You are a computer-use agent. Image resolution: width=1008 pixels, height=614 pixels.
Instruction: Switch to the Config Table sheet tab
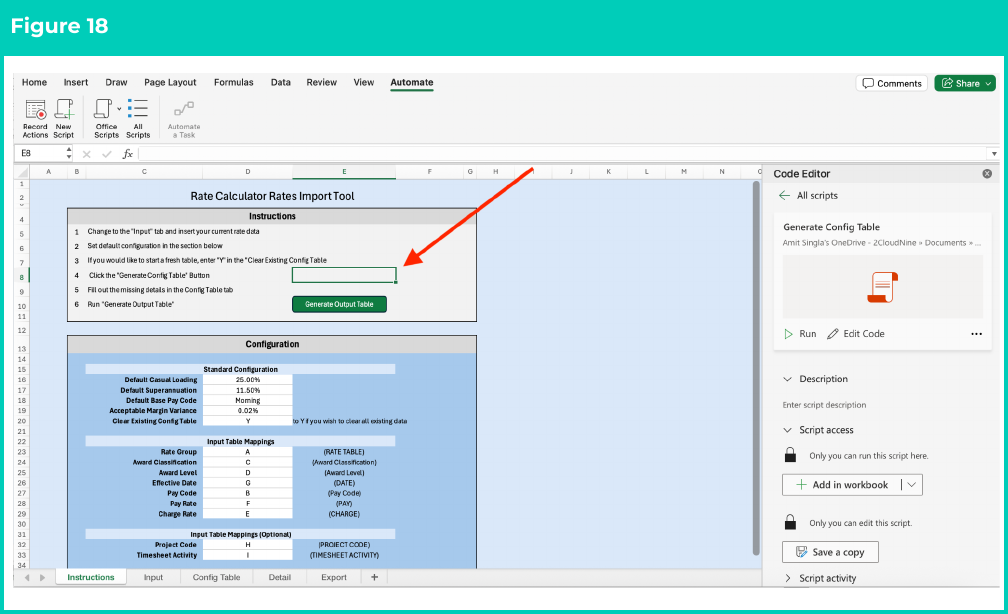tap(217, 577)
